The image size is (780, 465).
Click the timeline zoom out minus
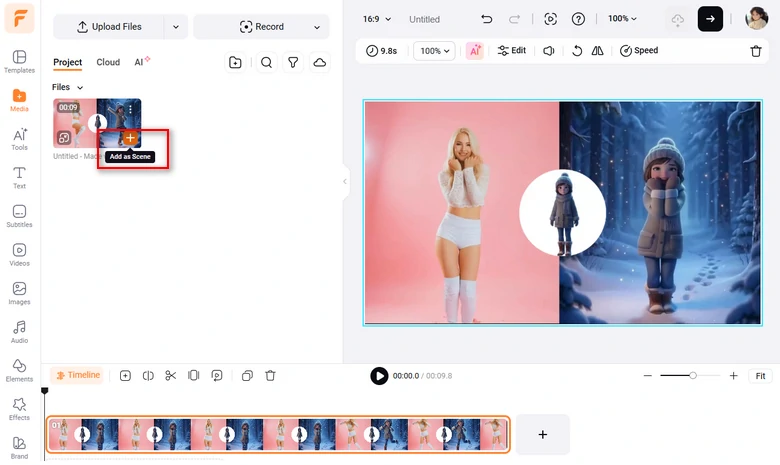tap(647, 375)
